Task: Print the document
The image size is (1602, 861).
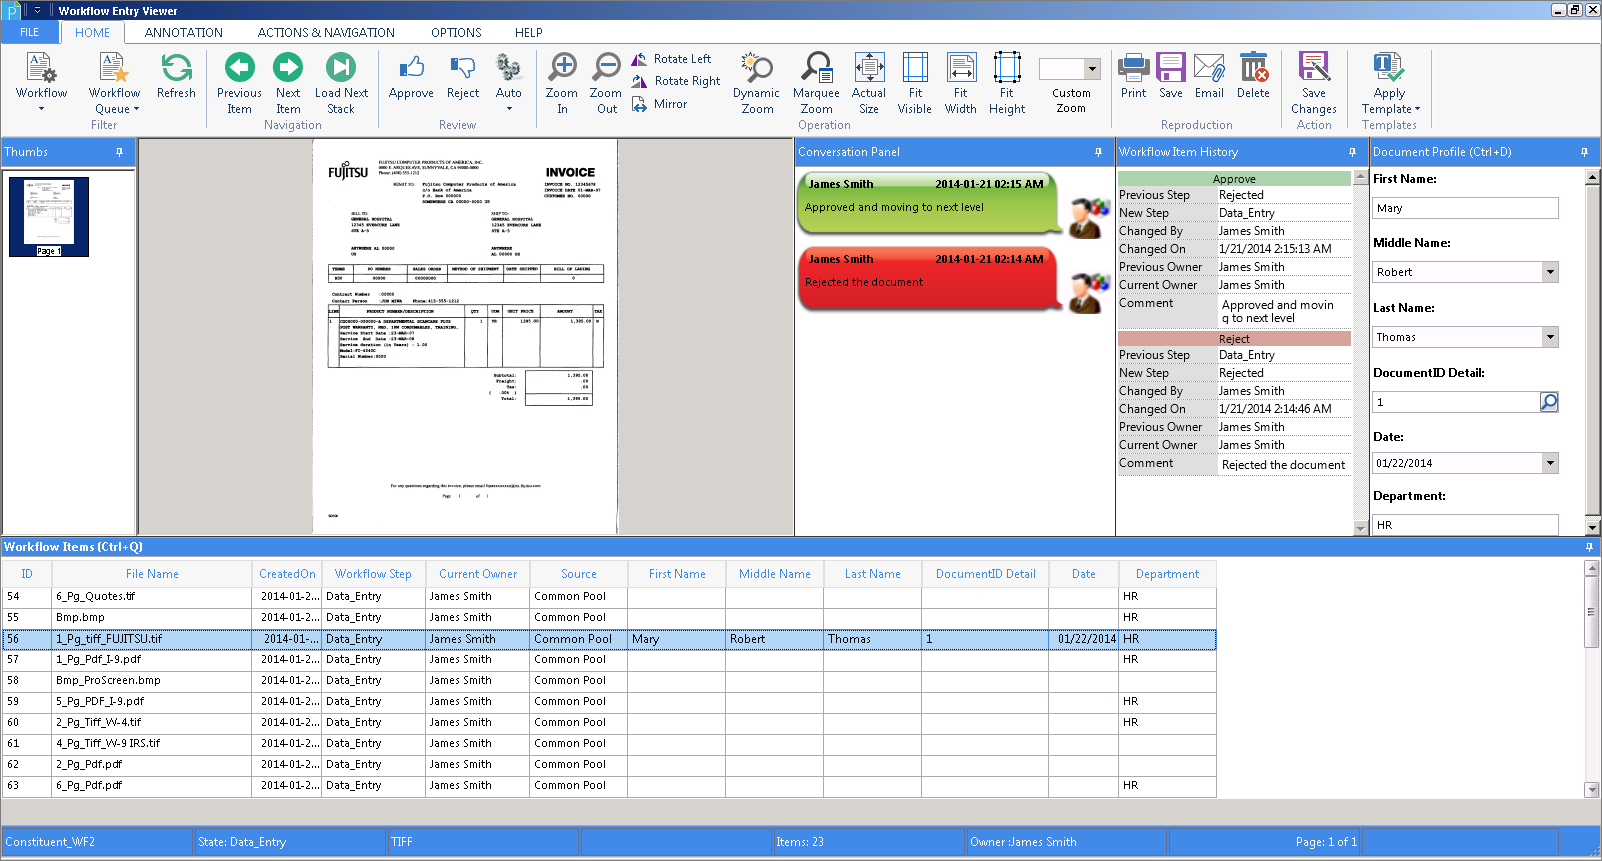Action: (x=1134, y=76)
